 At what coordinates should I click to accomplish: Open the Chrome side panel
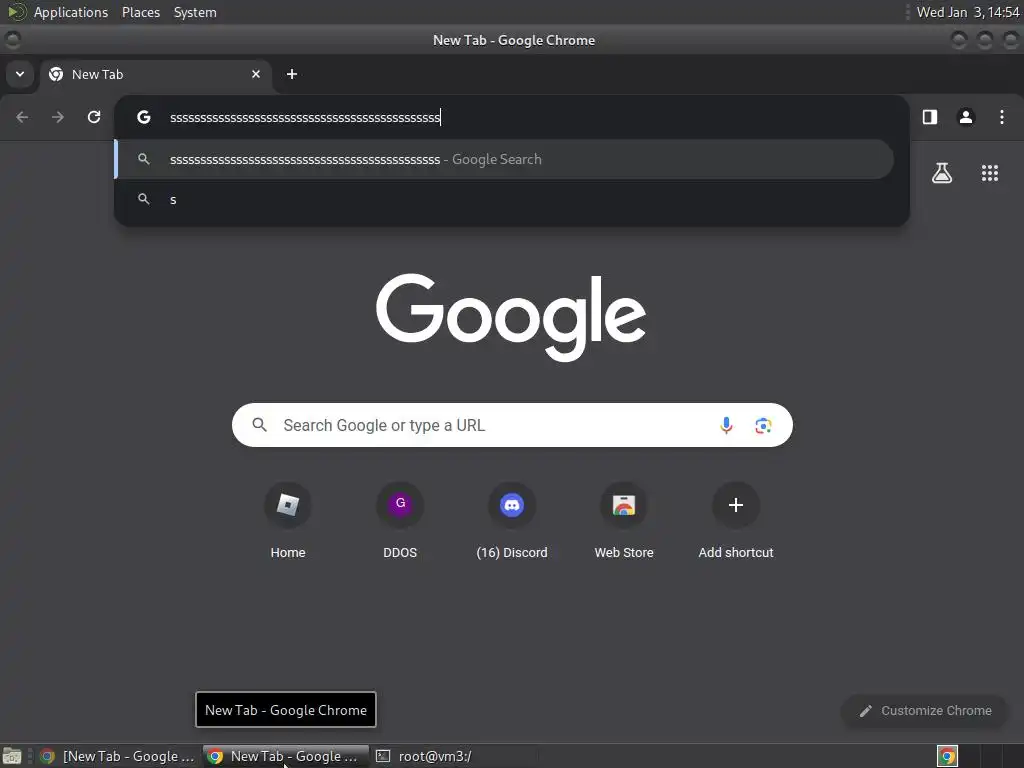coord(930,117)
